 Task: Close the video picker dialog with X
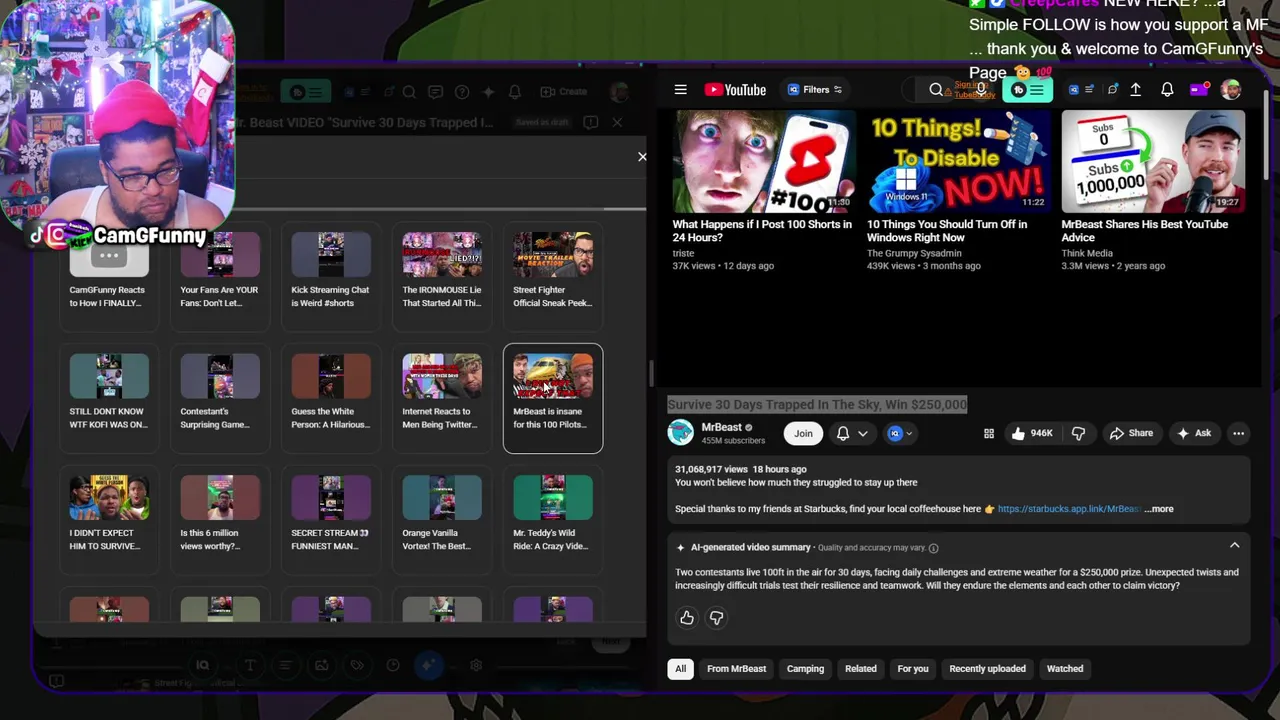click(642, 157)
